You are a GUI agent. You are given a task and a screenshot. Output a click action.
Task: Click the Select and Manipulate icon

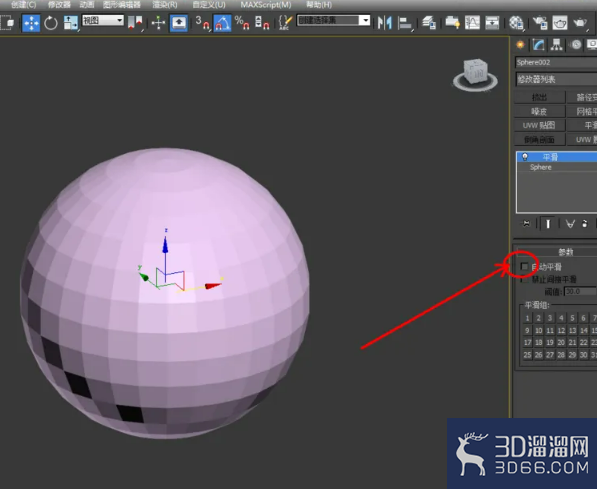tap(158, 23)
